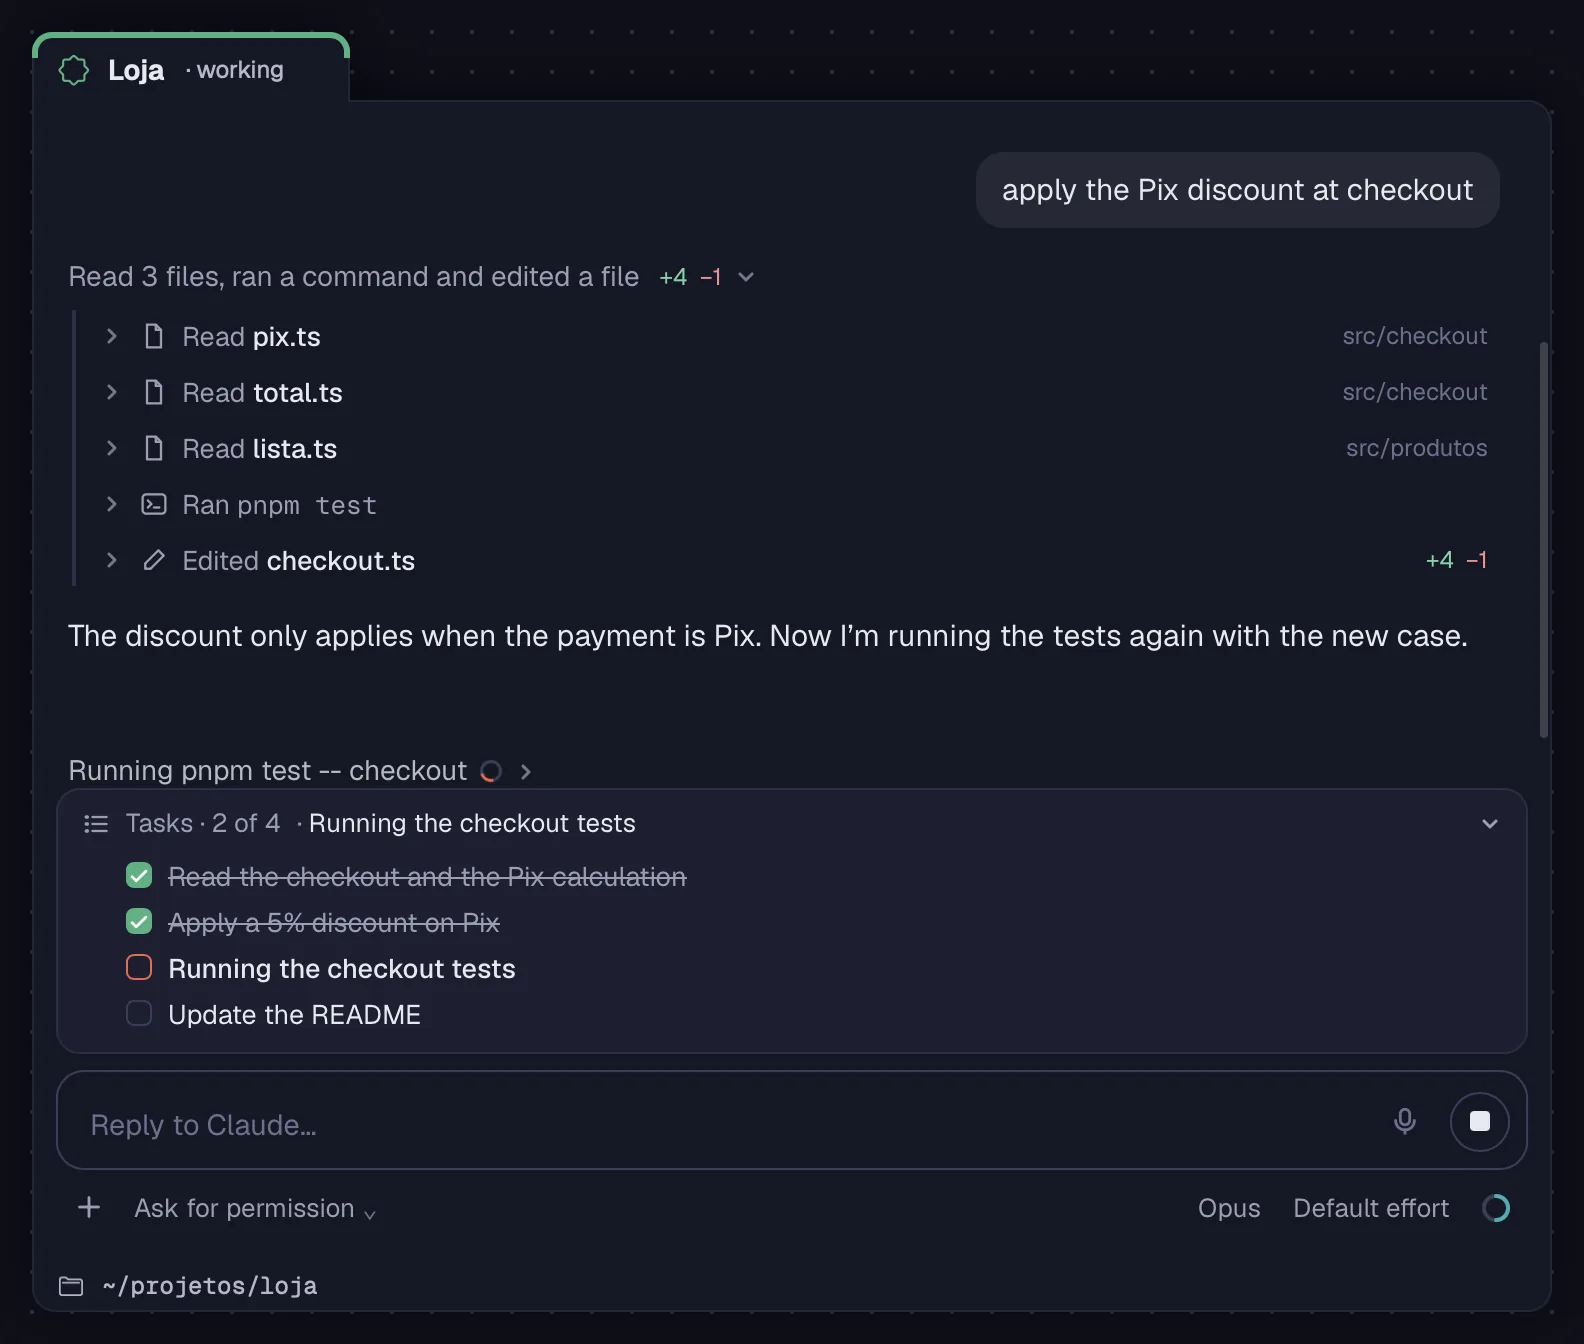This screenshot has height=1344, width=1584.
Task: Open the lista.ts file name
Action: coord(294,449)
